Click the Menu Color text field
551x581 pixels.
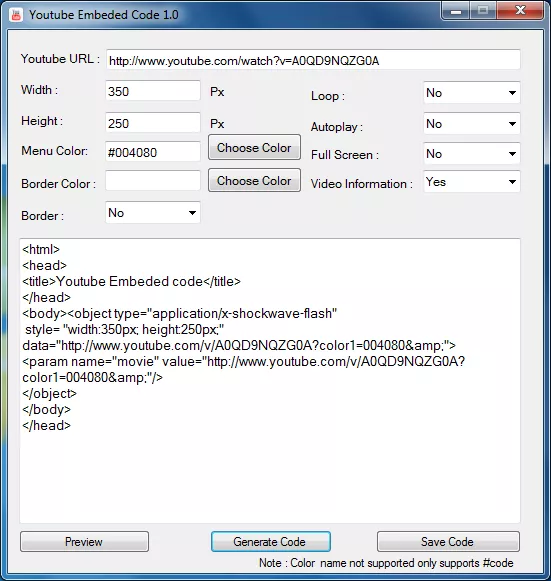coord(153,152)
